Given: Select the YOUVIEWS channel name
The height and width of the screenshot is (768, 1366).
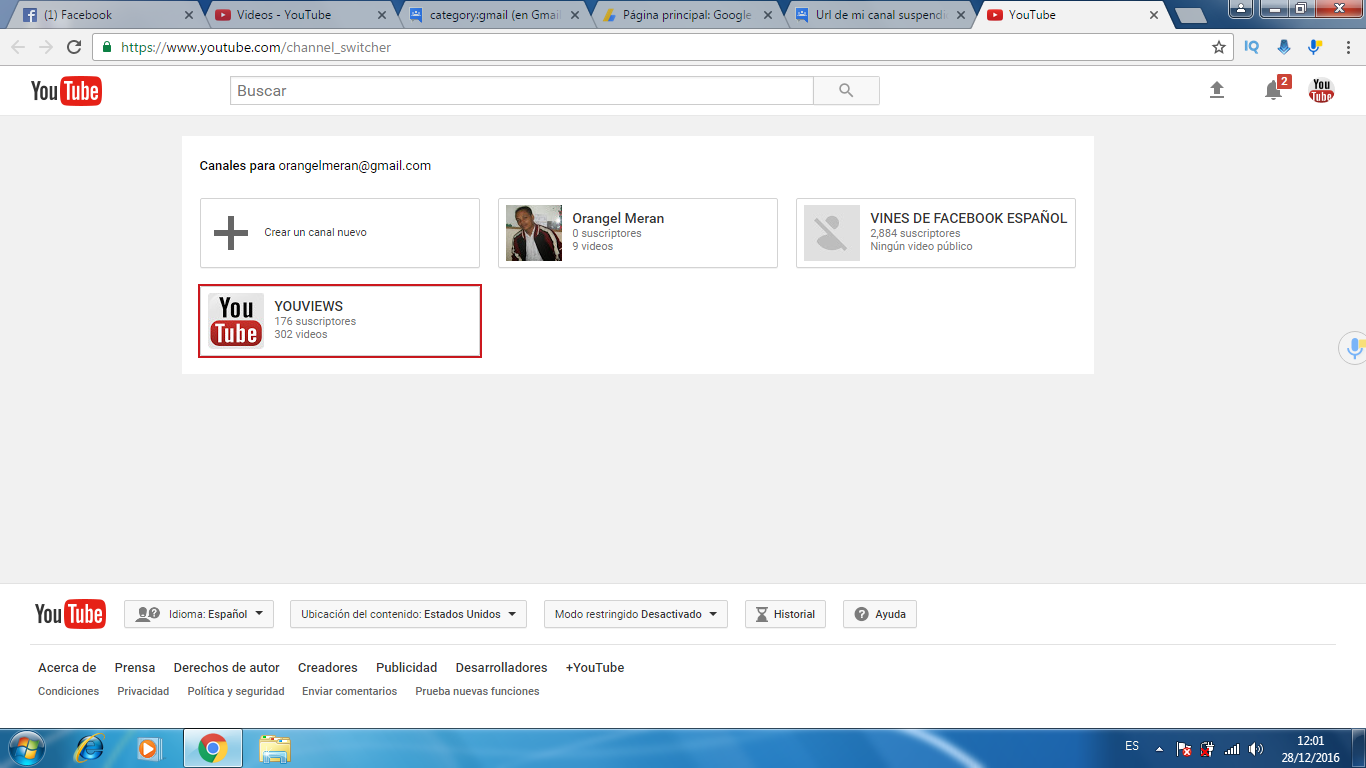Looking at the screenshot, I should [x=309, y=306].
